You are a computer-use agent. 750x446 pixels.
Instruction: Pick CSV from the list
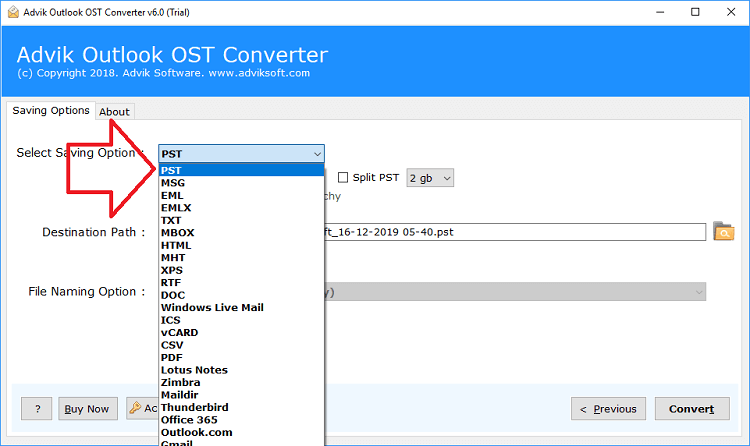point(242,345)
